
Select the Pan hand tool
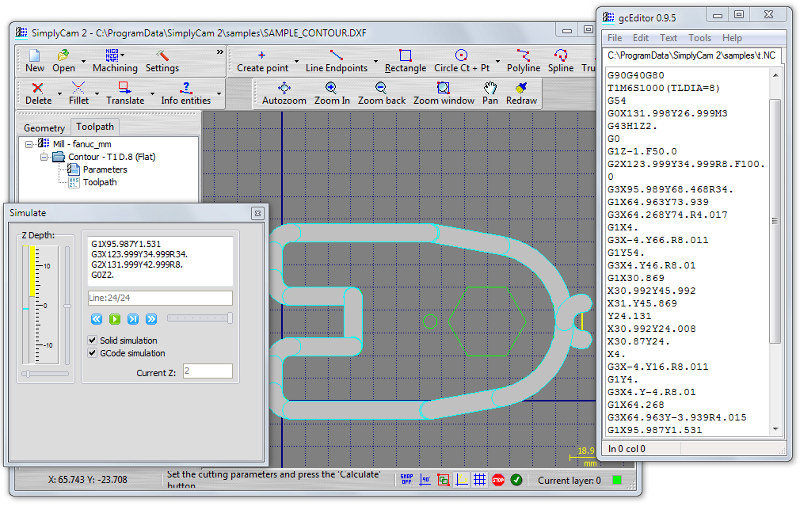pyautogui.click(x=490, y=88)
